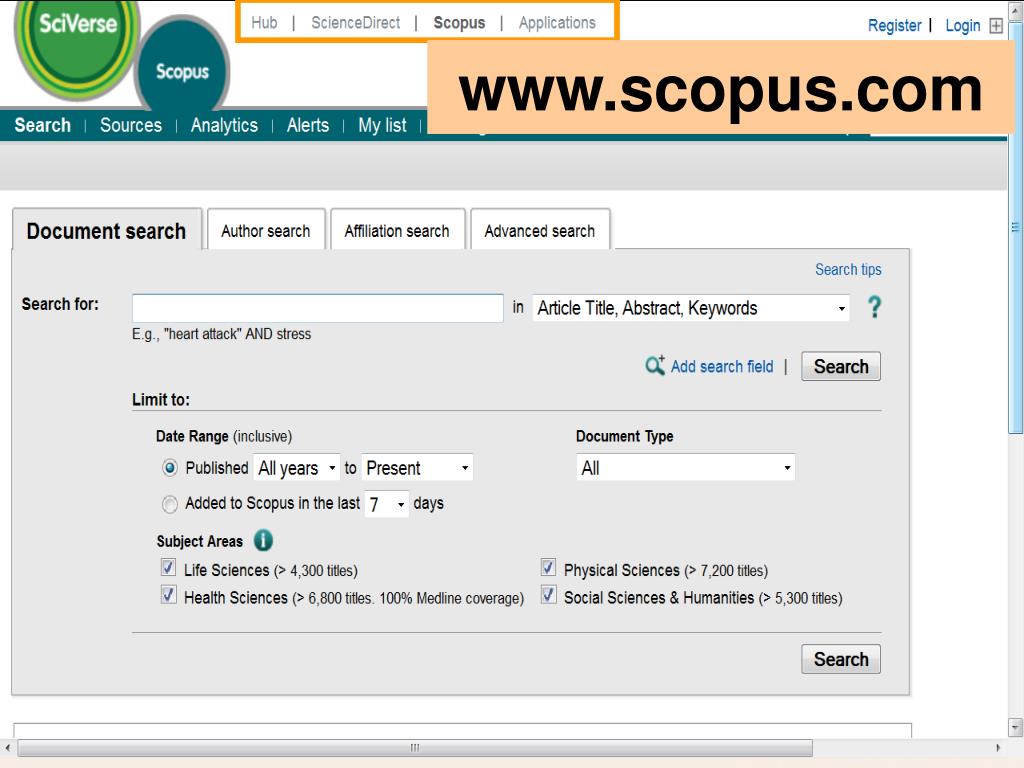Viewport: 1024px width, 768px height.
Task: Switch to the Advanced search tab
Action: 540,231
